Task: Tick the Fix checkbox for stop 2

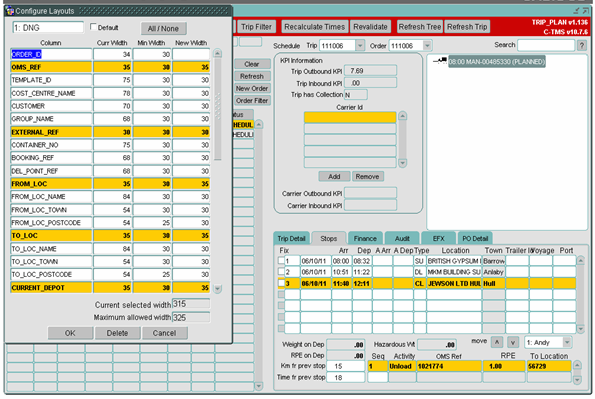Action: (281, 272)
